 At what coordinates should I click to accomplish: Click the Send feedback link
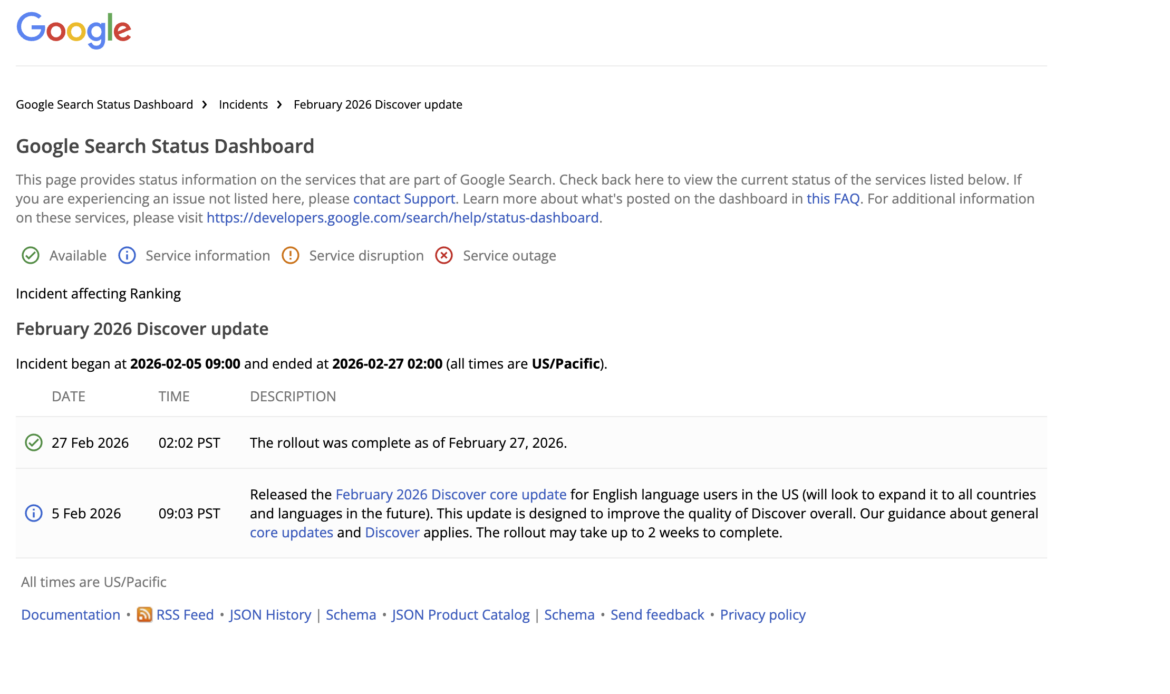coord(657,615)
